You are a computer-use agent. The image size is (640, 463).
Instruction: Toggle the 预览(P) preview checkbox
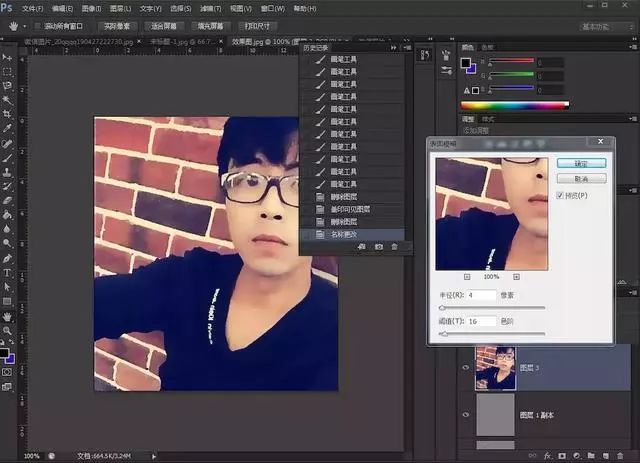click(560, 196)
